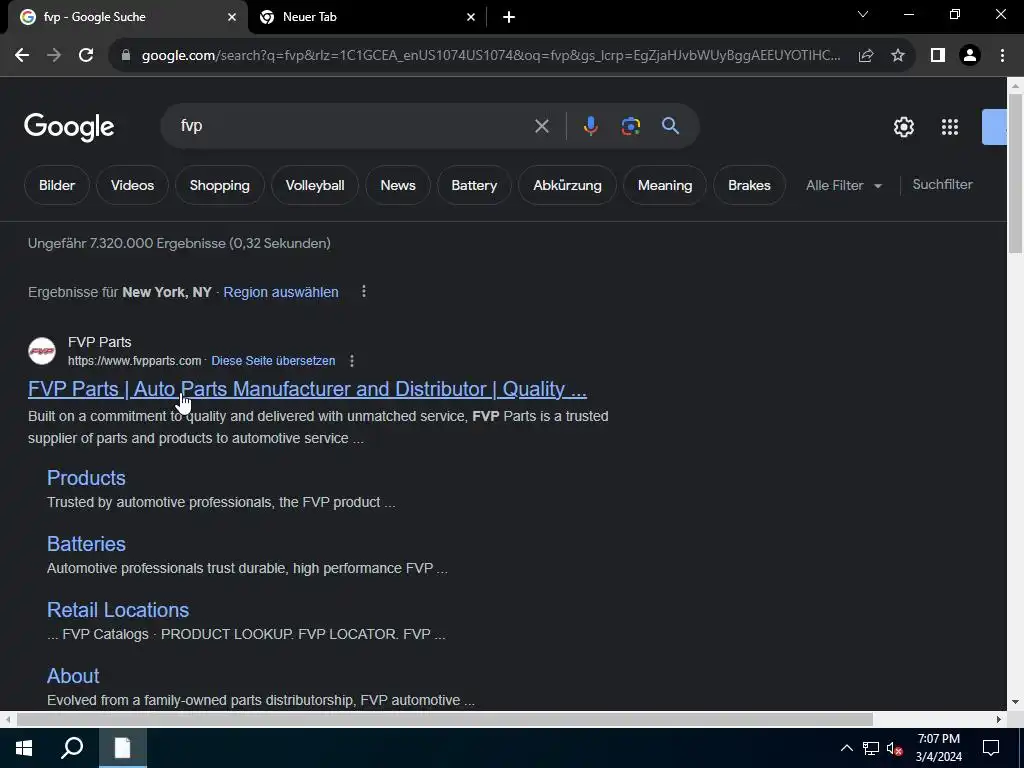
Task: Bookmark this page with star icon
Action: [x=898, y=56]
